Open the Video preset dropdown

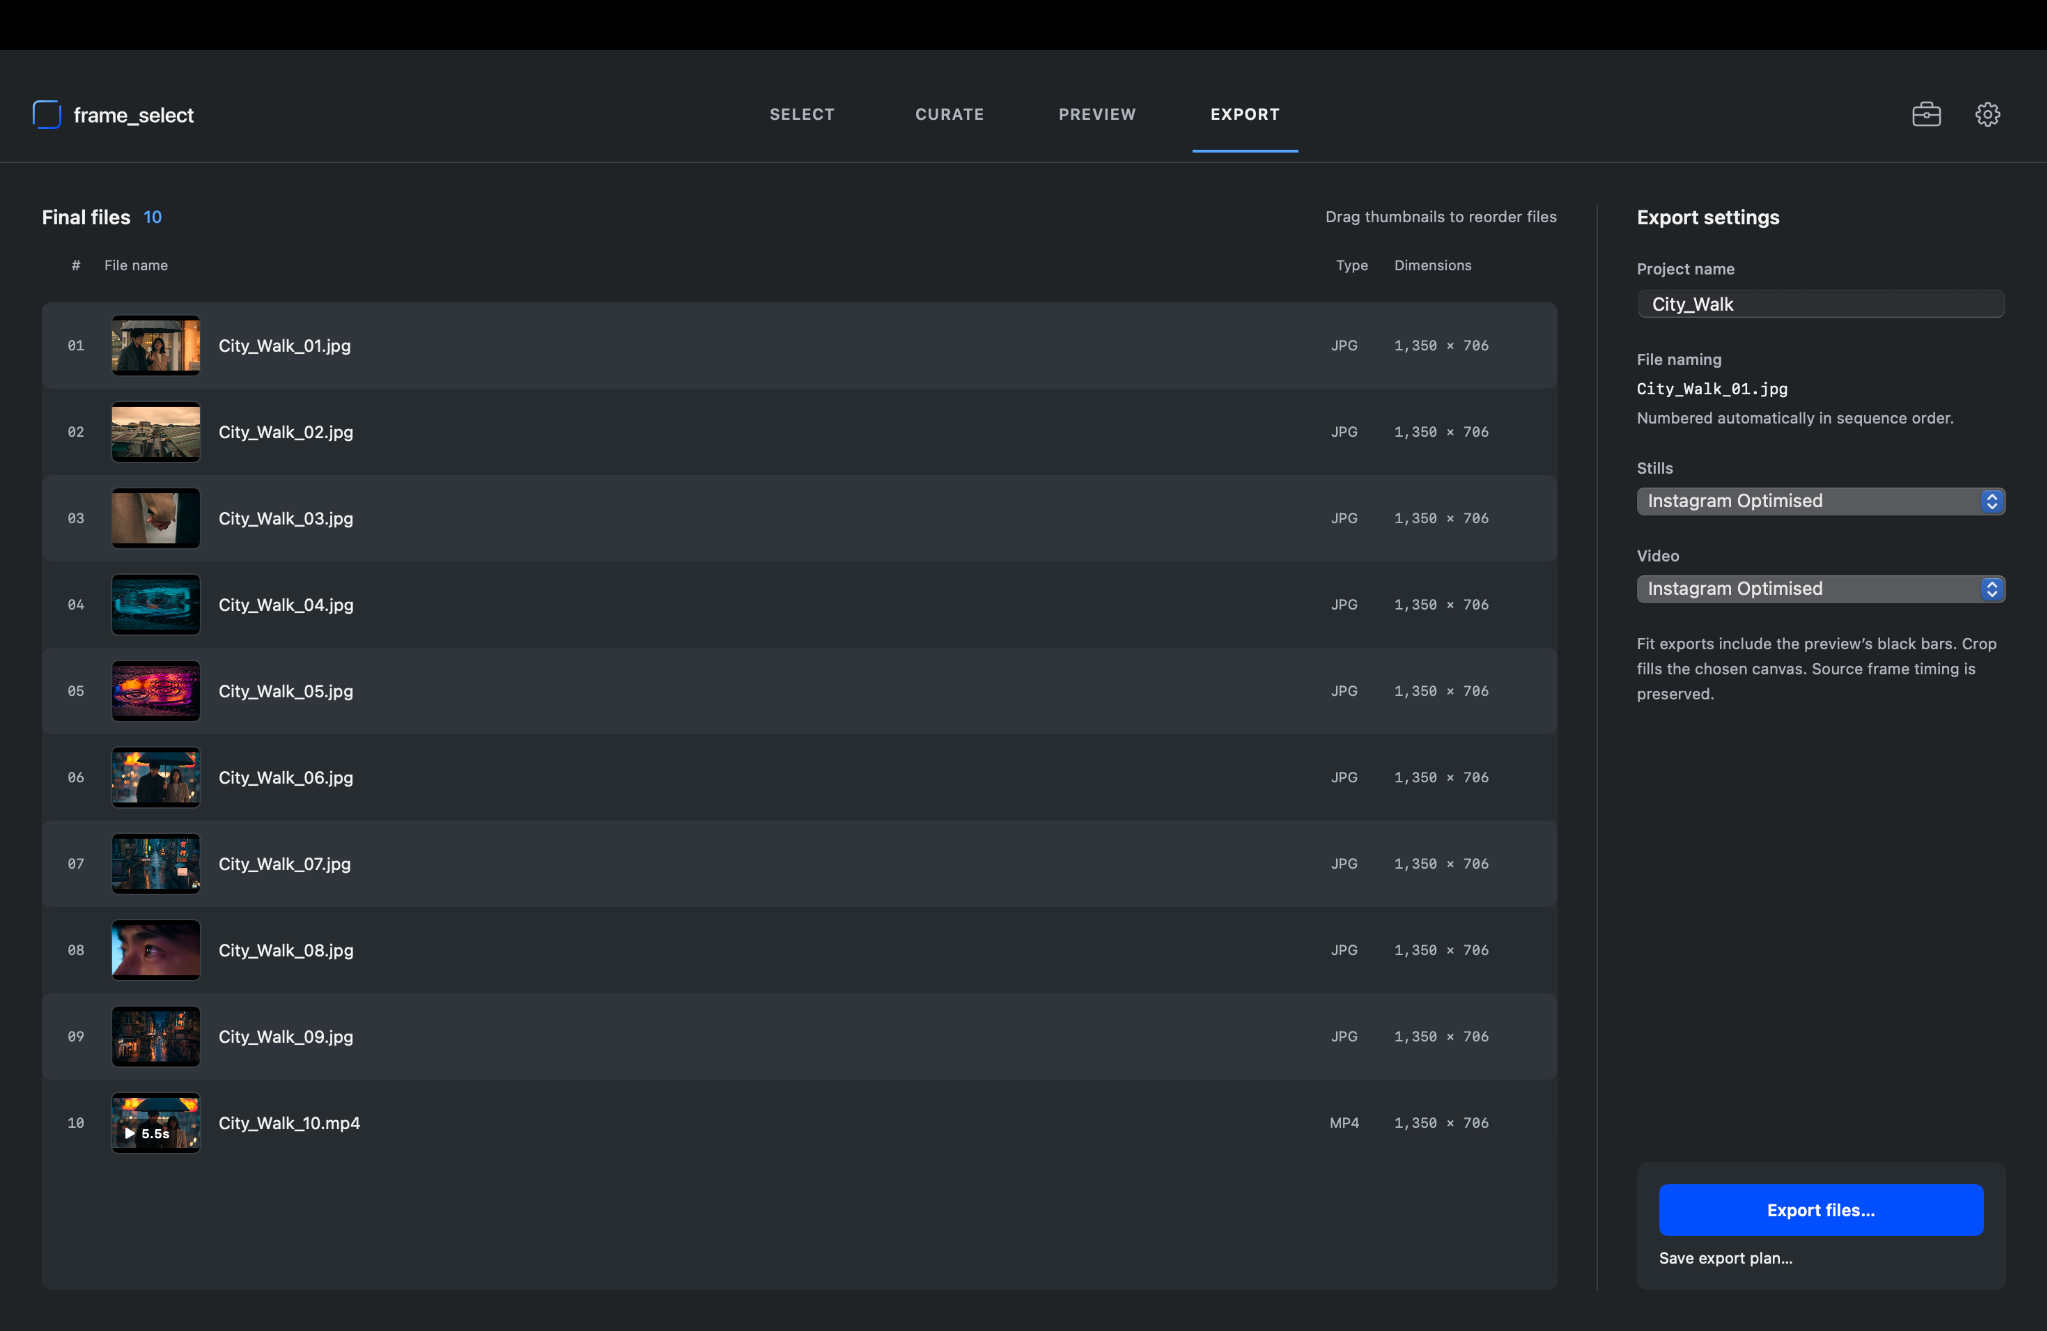1820,589
